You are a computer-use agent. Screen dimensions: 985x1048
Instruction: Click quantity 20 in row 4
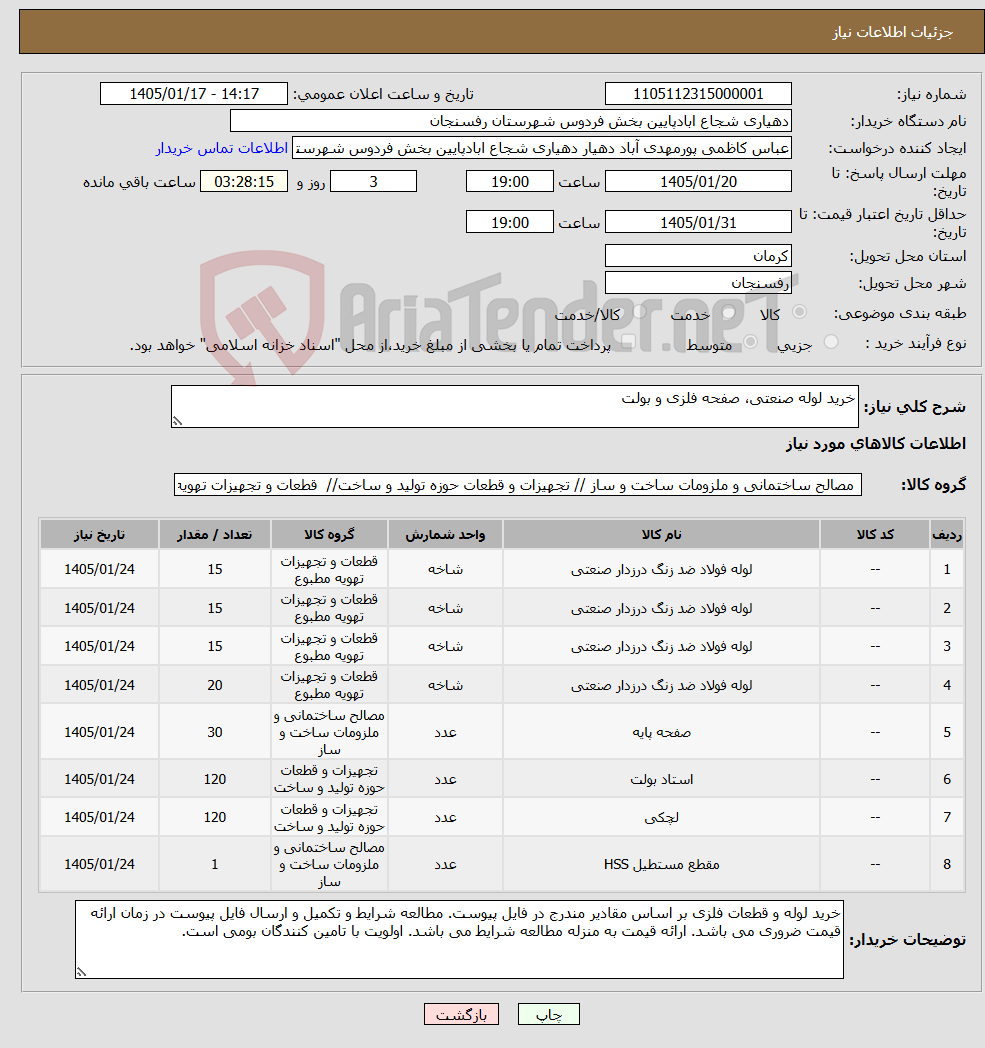point(215,685)
